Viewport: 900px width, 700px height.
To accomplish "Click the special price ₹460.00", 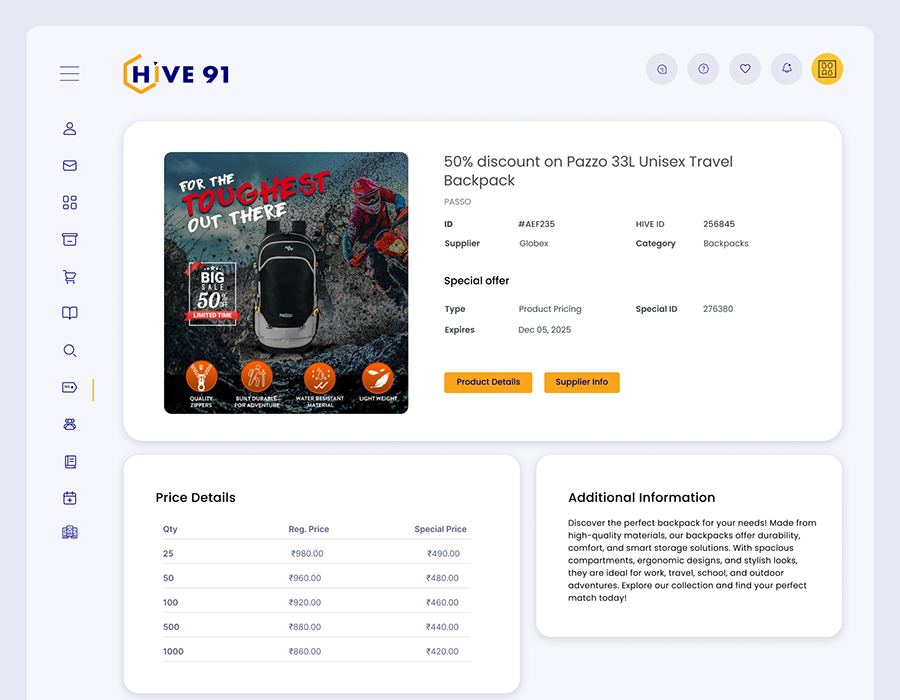I will point(442,602).
